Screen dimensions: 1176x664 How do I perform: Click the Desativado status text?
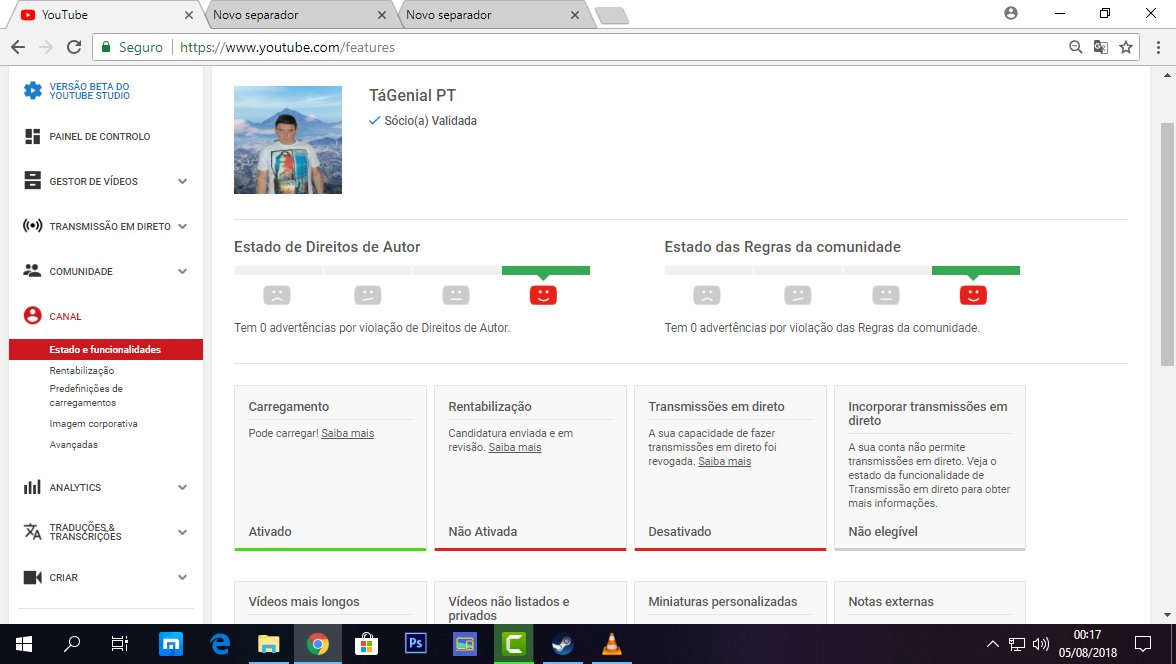[x=680, y=531]
